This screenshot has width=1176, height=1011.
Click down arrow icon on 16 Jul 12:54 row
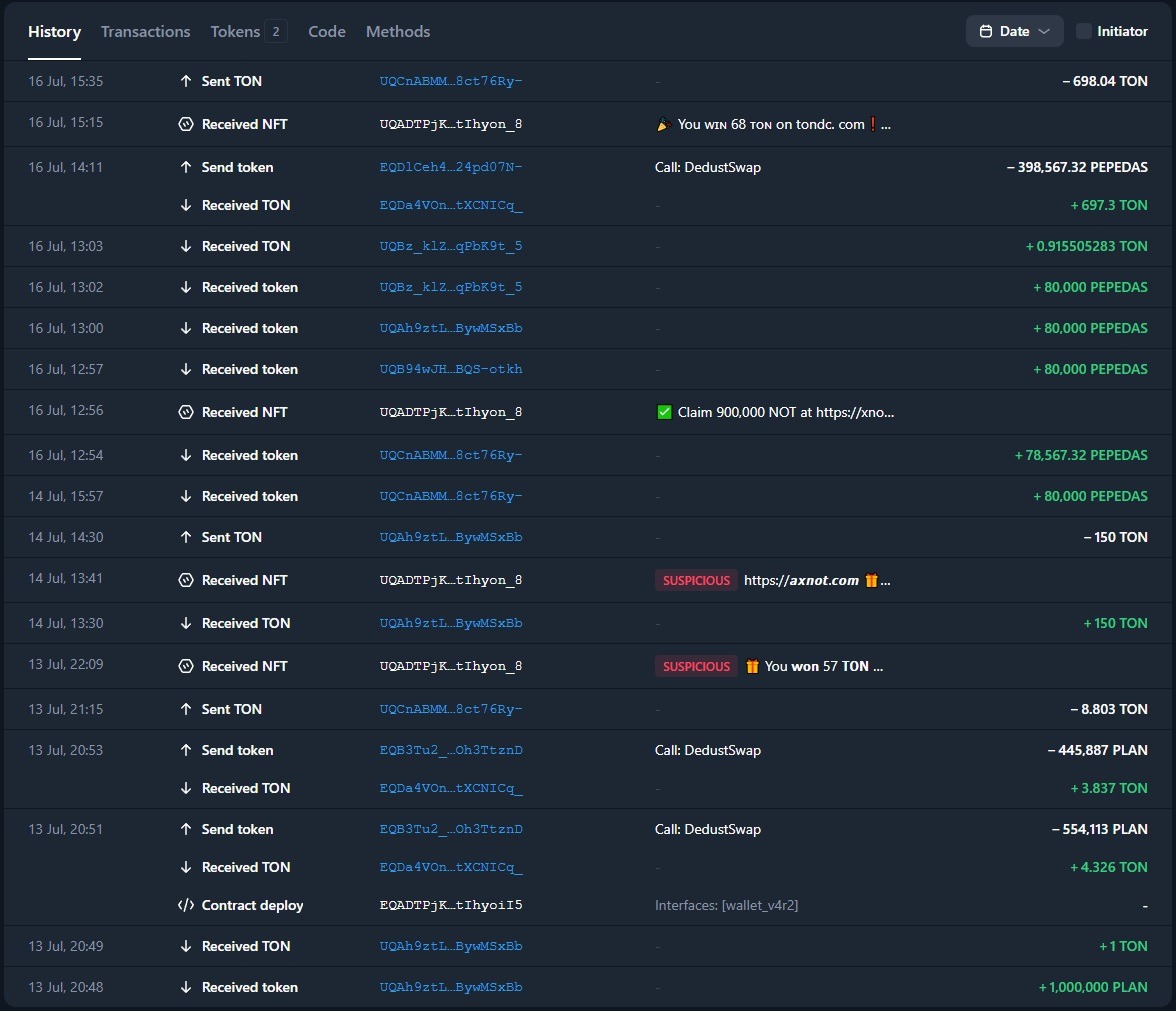click(x=186, y=455)
